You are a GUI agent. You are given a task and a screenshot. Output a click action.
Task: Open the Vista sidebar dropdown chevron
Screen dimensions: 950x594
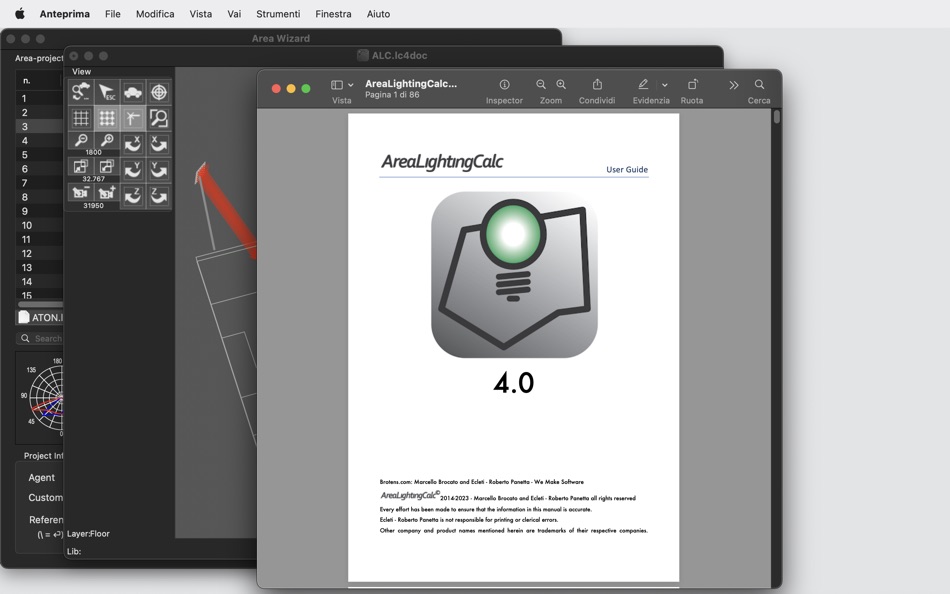[x=351, y=85]
